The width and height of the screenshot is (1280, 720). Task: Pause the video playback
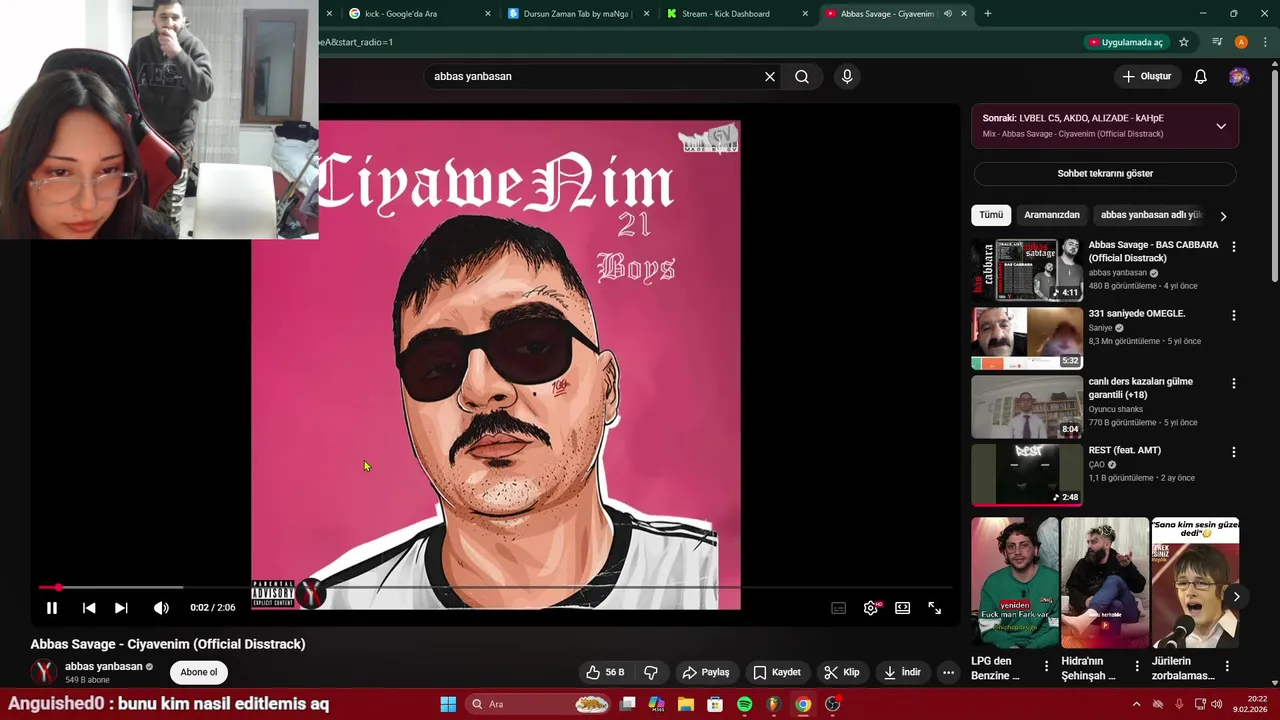[x=52, y=608]
